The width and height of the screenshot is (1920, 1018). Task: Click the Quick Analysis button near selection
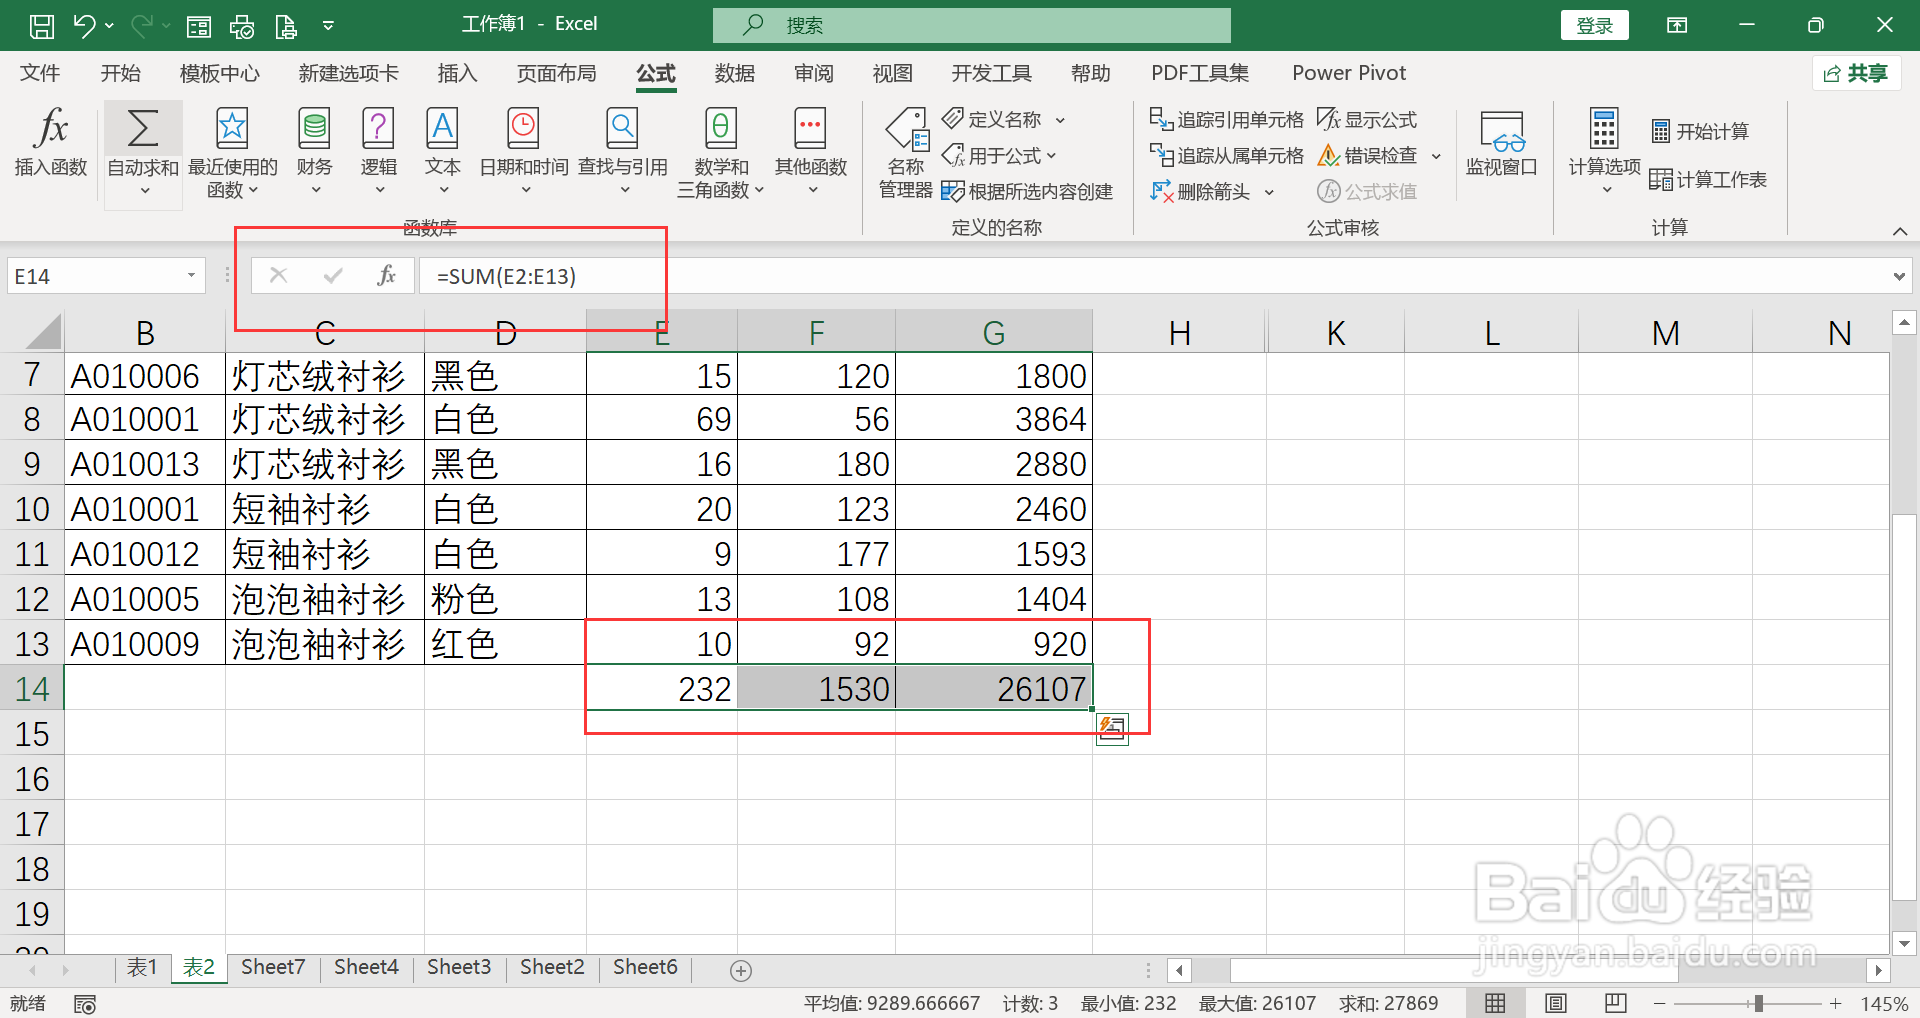(x=1112, y=729)
